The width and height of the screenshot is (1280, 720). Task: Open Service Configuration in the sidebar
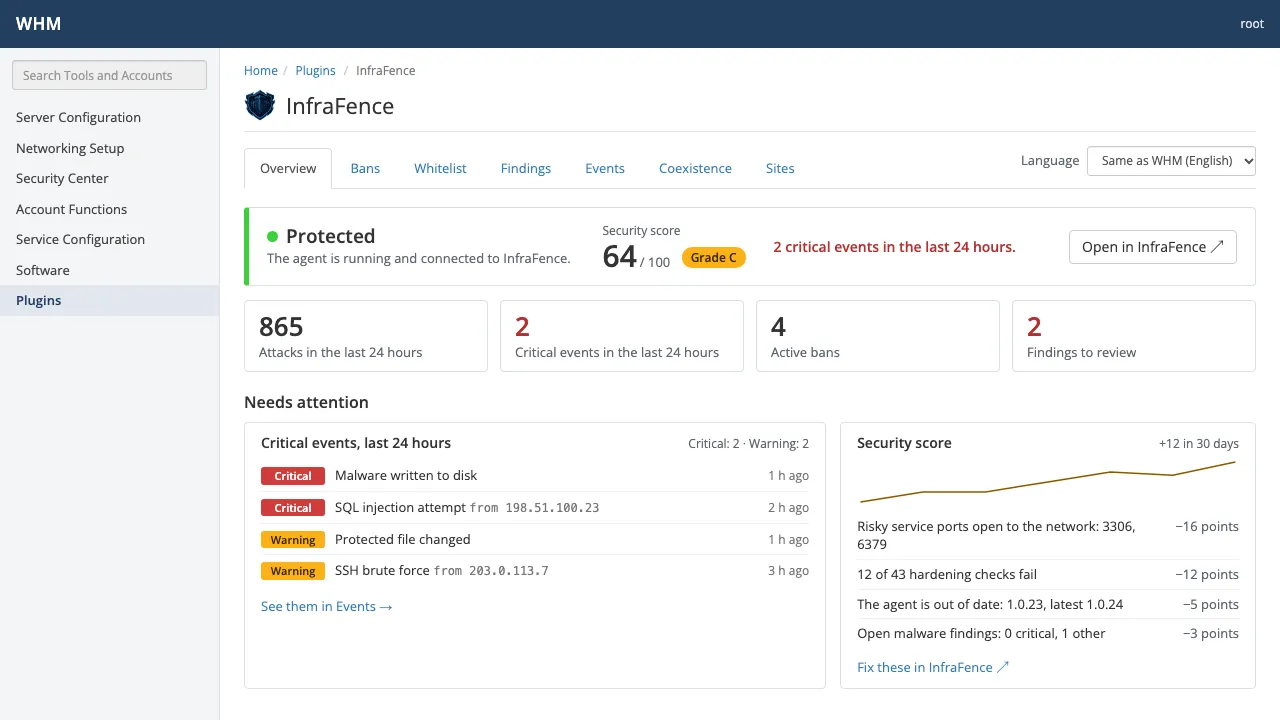(109, 239)
